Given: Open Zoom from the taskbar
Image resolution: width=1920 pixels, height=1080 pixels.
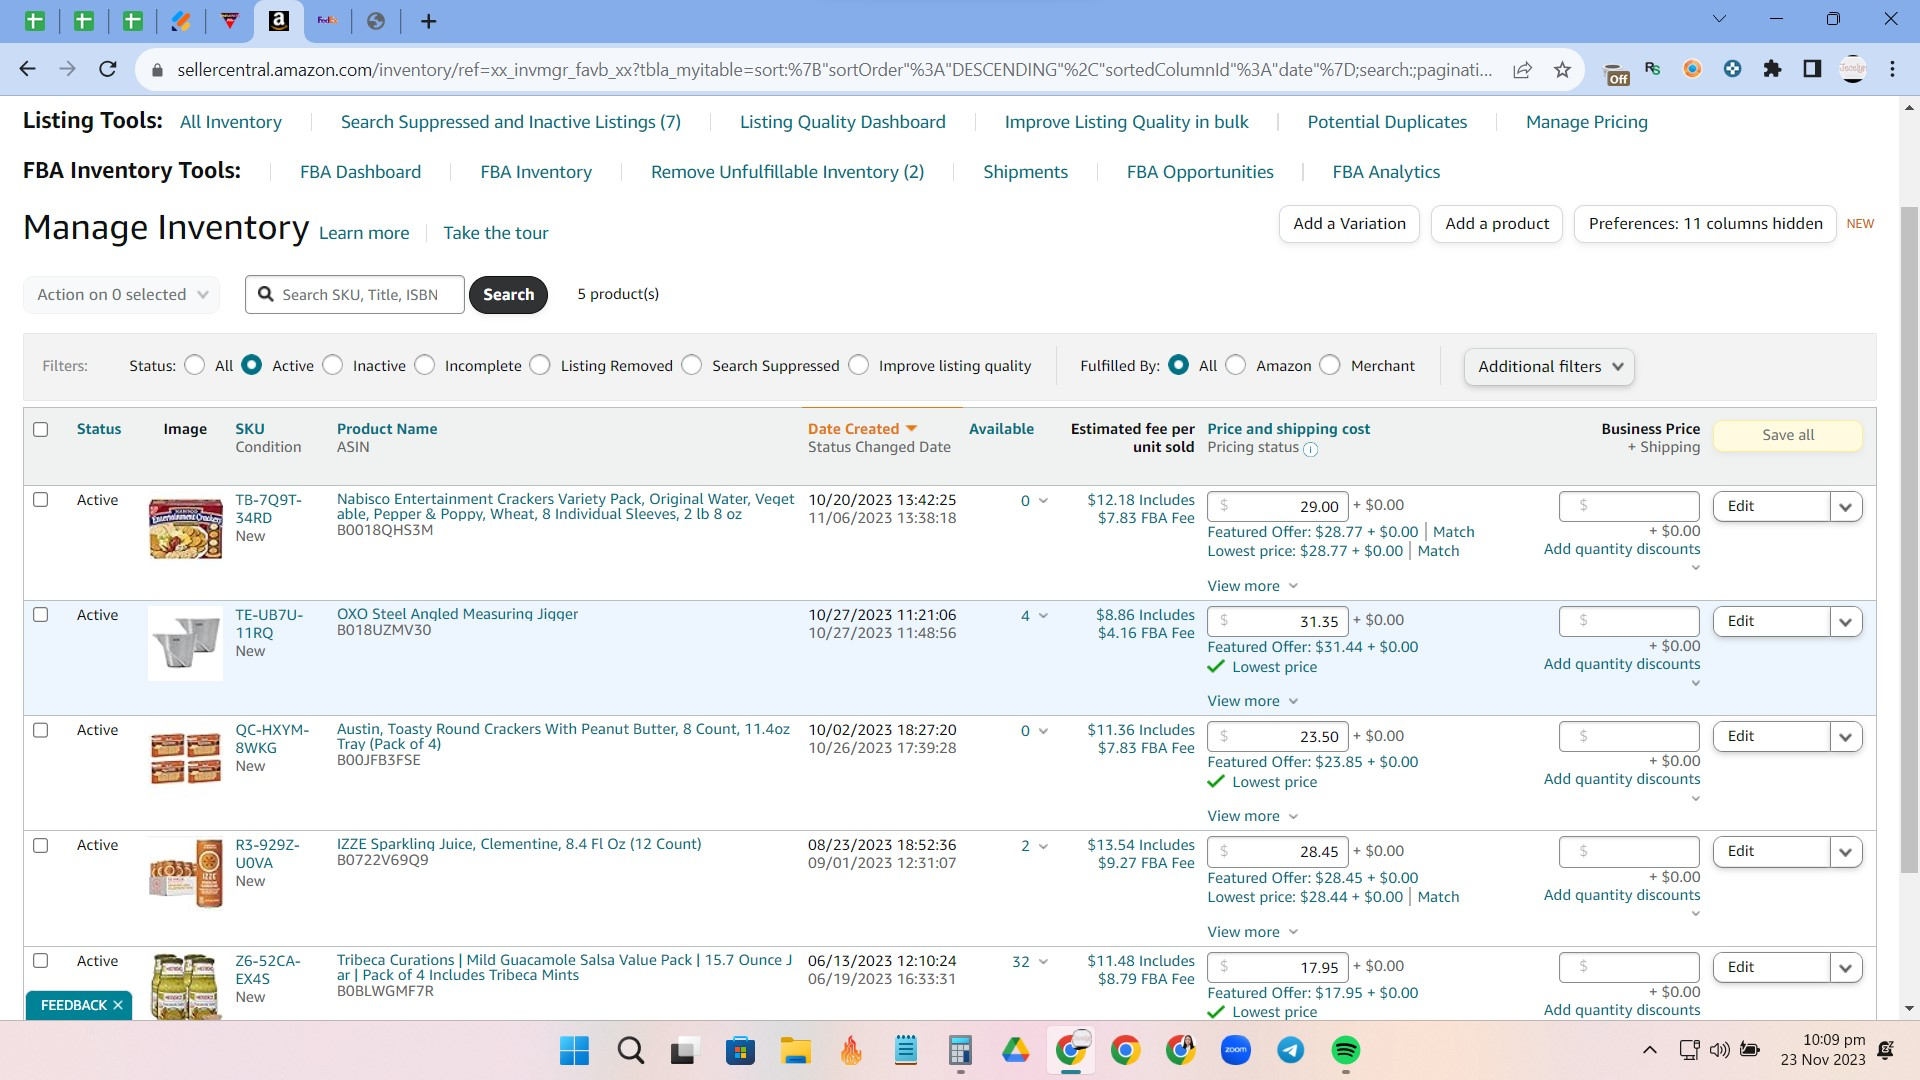Looking at the screenshot, I should (x=1236, y=1050).
